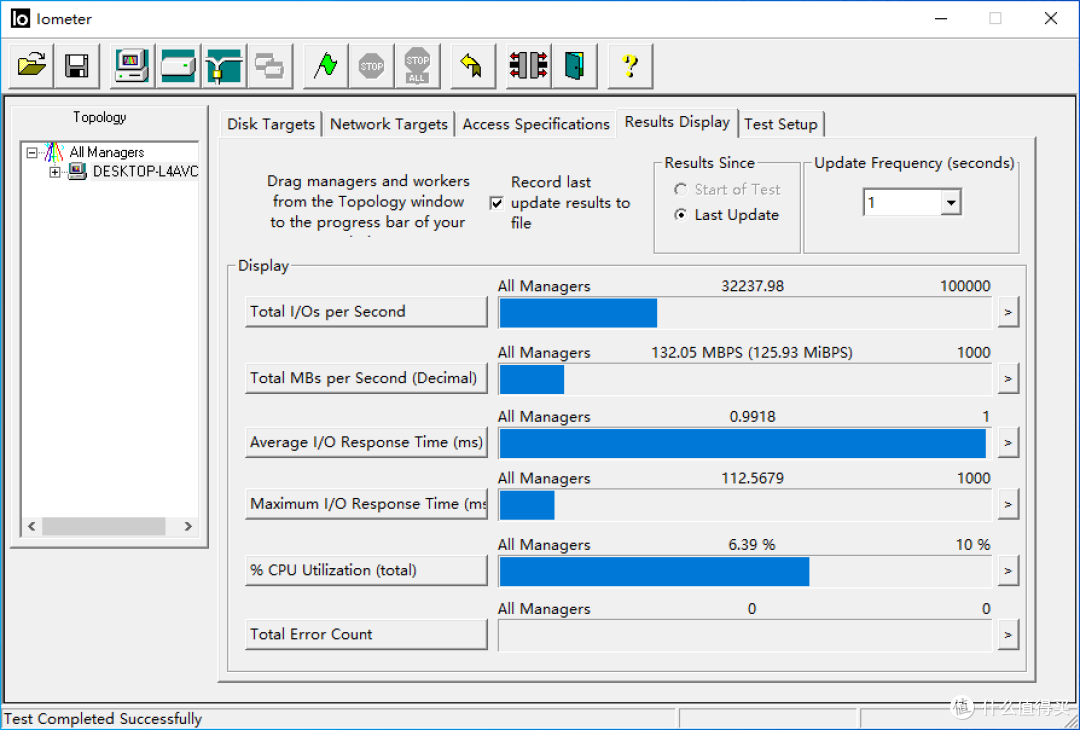Screen dimensions: 1080x730
Task: Click the % CPU Utilization progress bar
Action: 745,572
